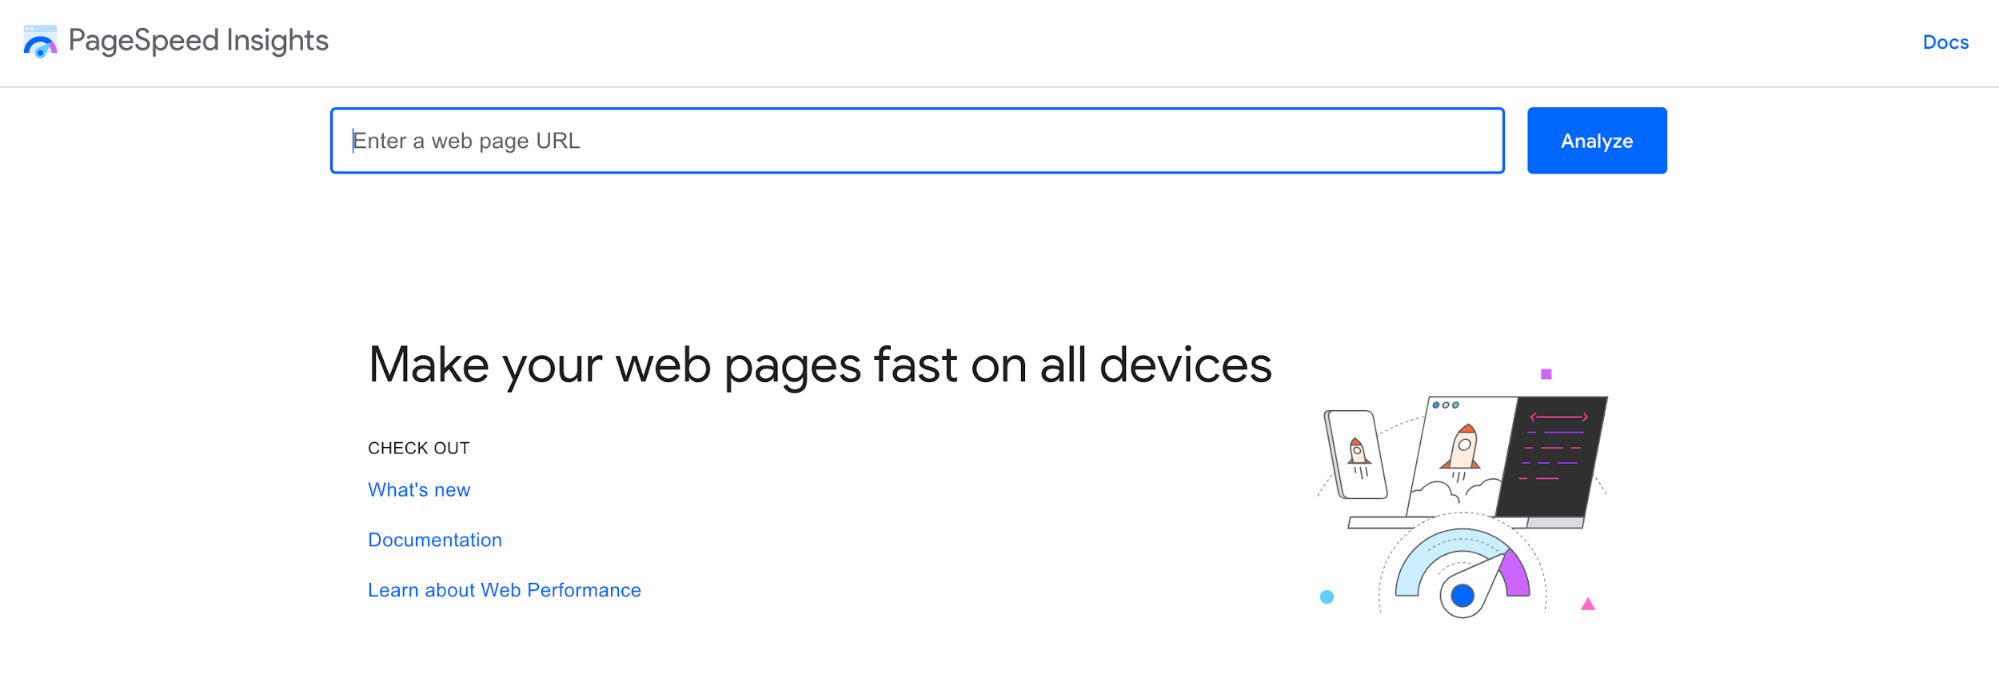Viewport: 1999px width, 690px height.
Task: Open the What's new link
Action: (418, 489)
